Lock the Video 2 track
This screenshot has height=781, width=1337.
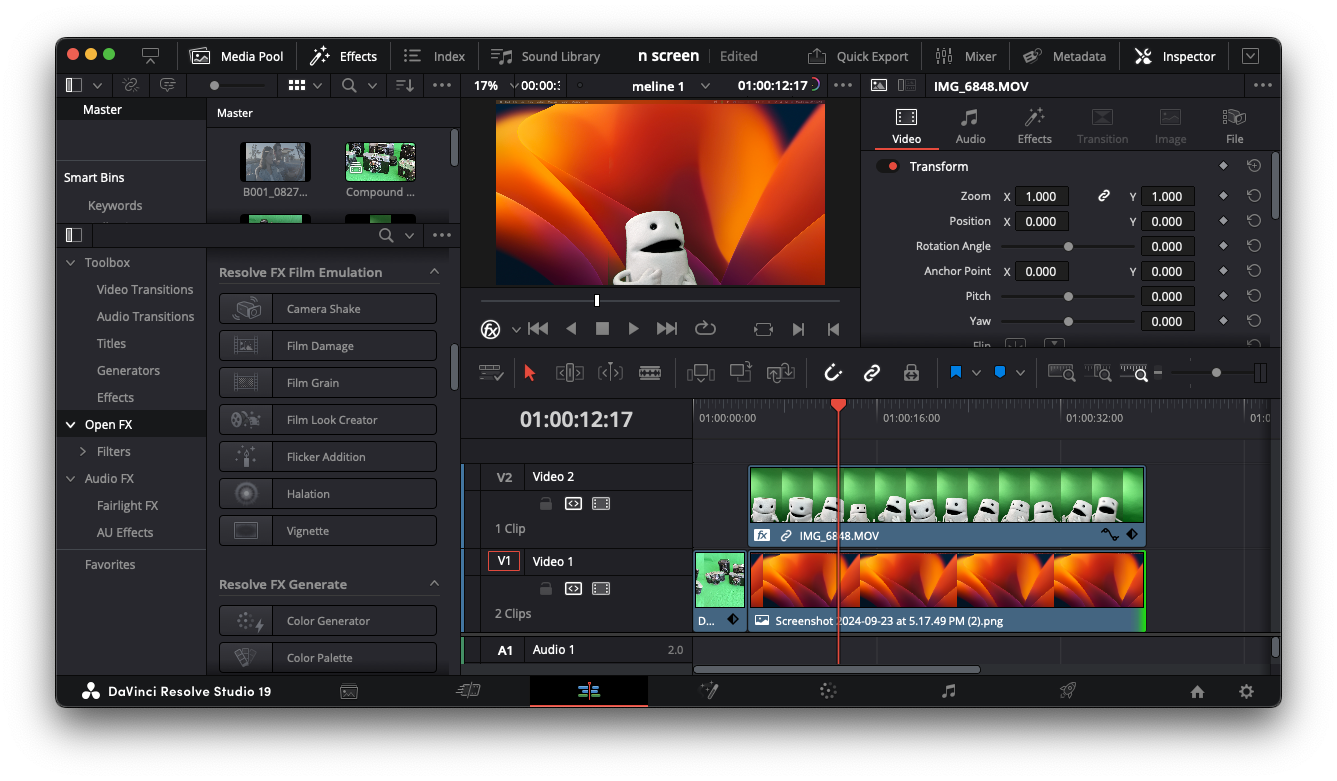click(x=546, y=504)
